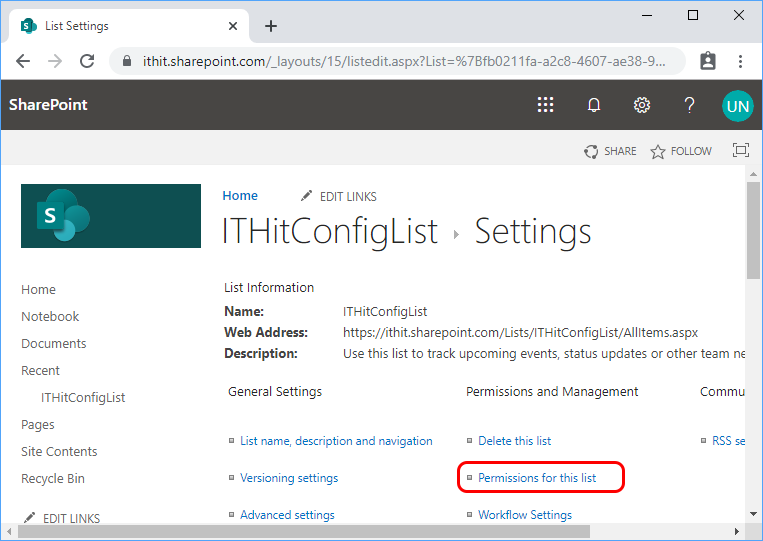Click the vertical scrollbar thumb
Viewport: 763px width, 541px height.
click(x=753, y=231)
